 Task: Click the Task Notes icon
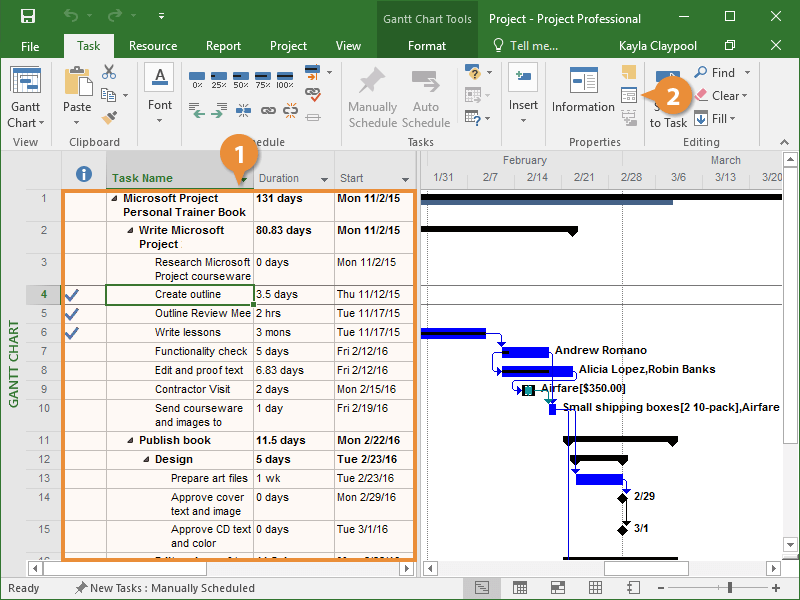click(x=629, y=73)
